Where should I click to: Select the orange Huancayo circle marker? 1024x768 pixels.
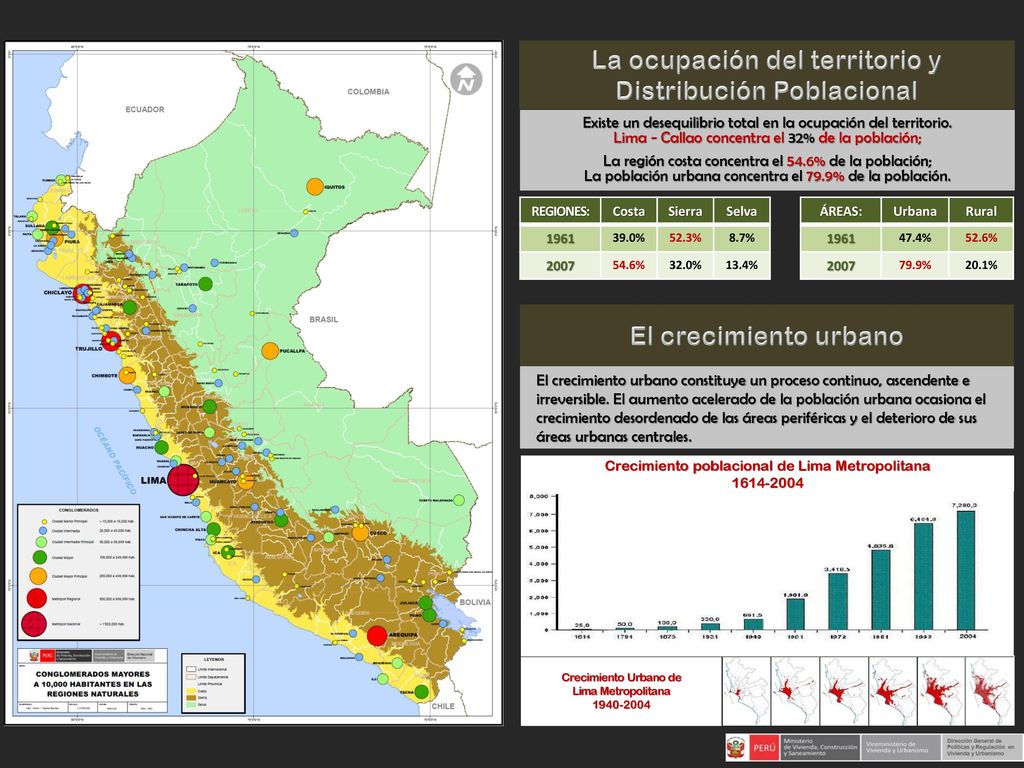(x=246, y=482)
